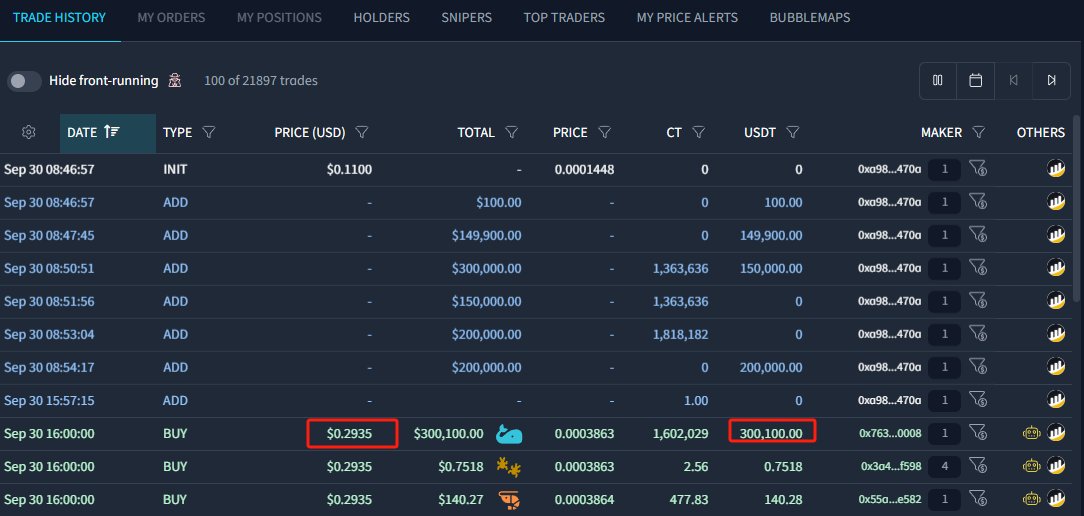
Task: Click the shrimp icon on $140.27 trade
Action: (x=509, y=499)
